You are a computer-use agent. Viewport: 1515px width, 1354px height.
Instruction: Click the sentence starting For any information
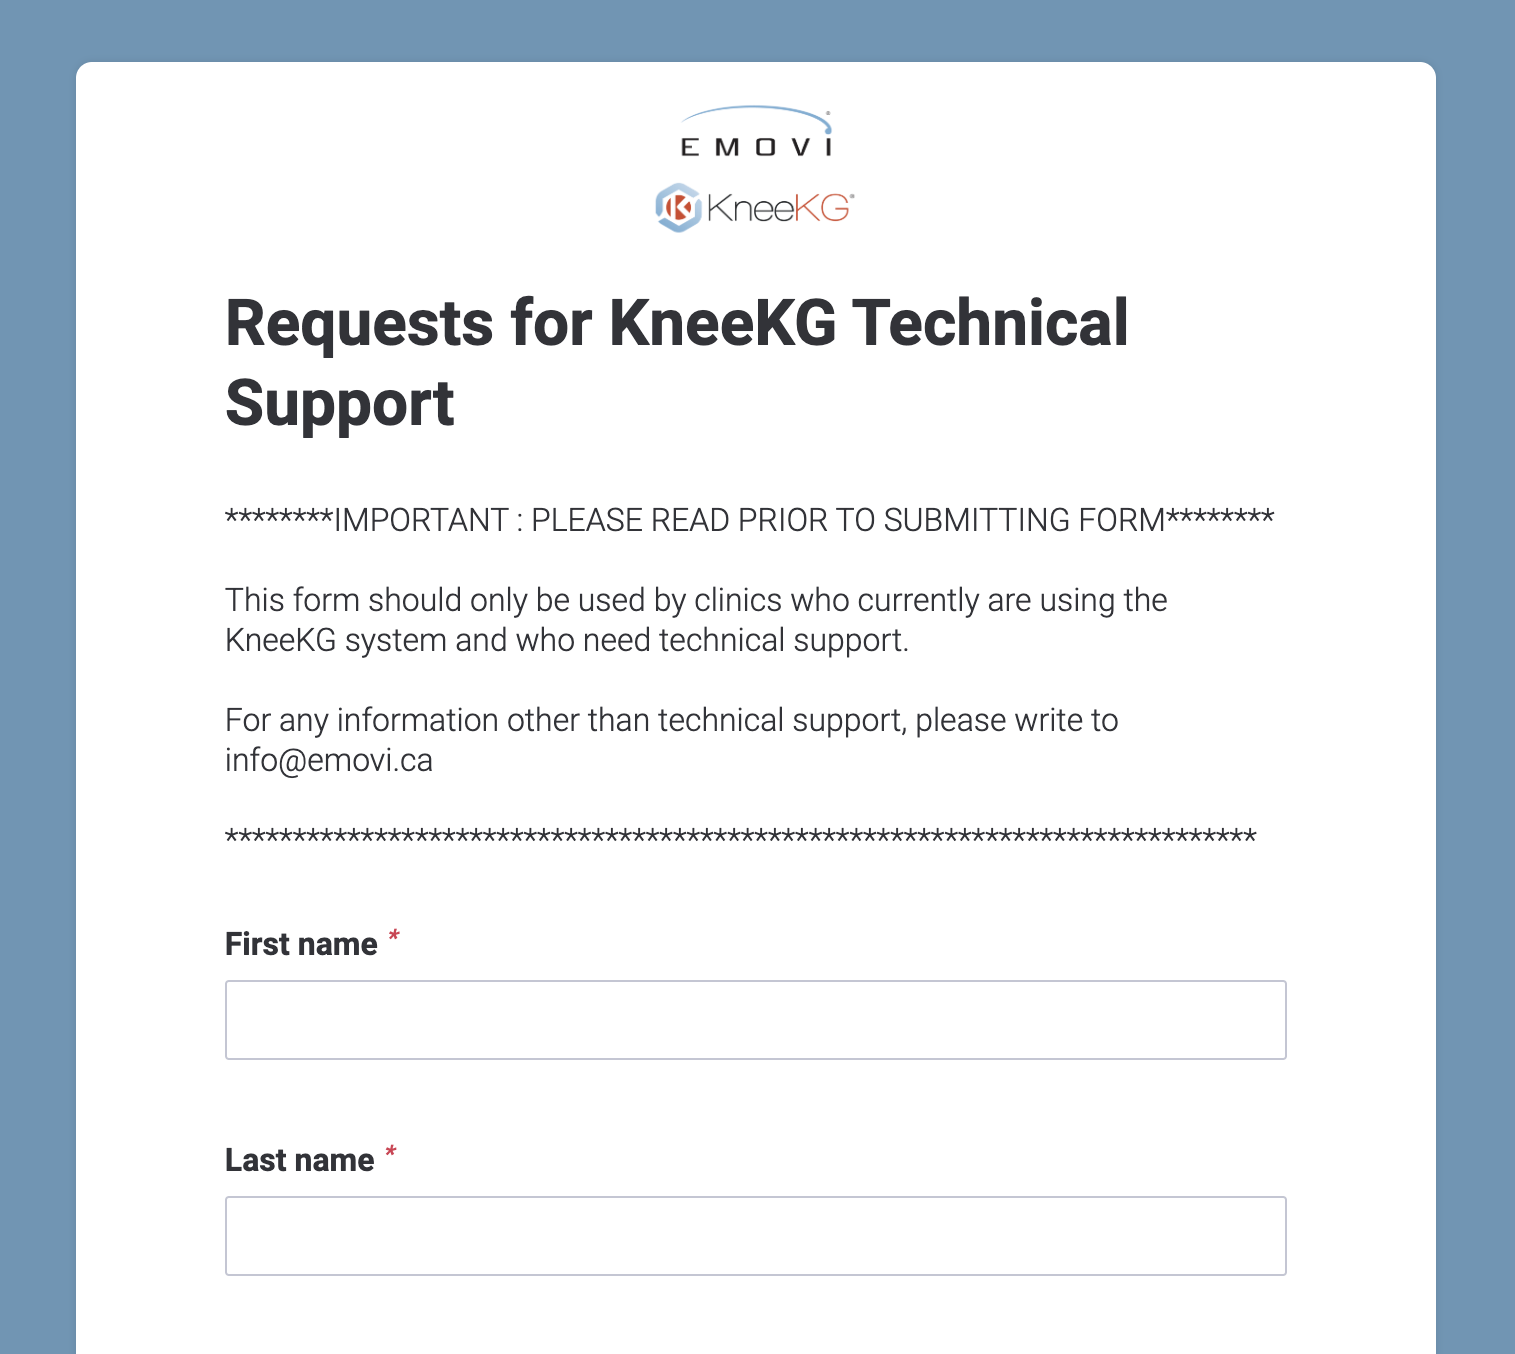672,740
